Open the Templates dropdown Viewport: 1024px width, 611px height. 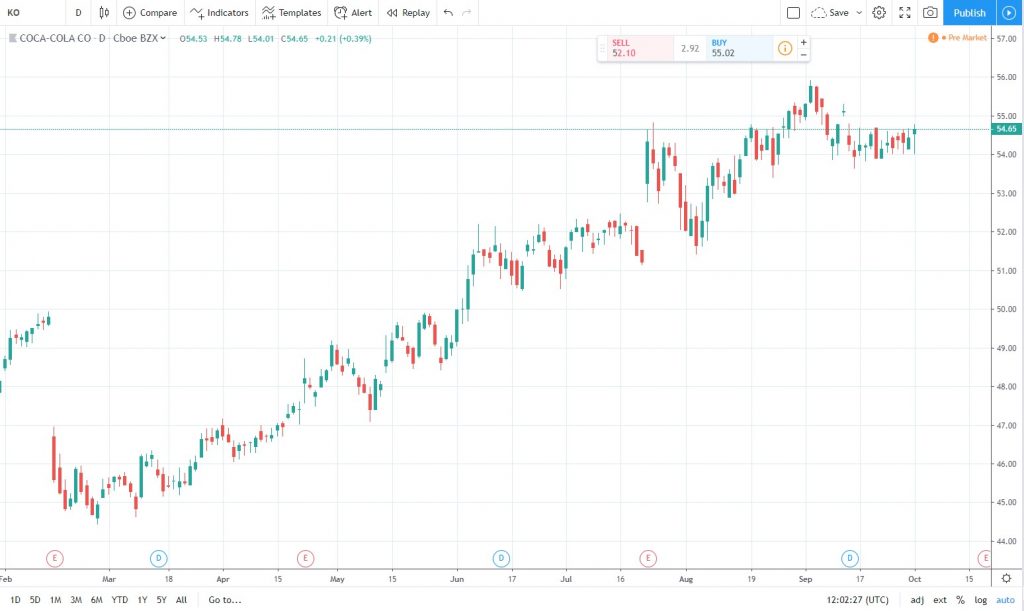pos(291,13)
